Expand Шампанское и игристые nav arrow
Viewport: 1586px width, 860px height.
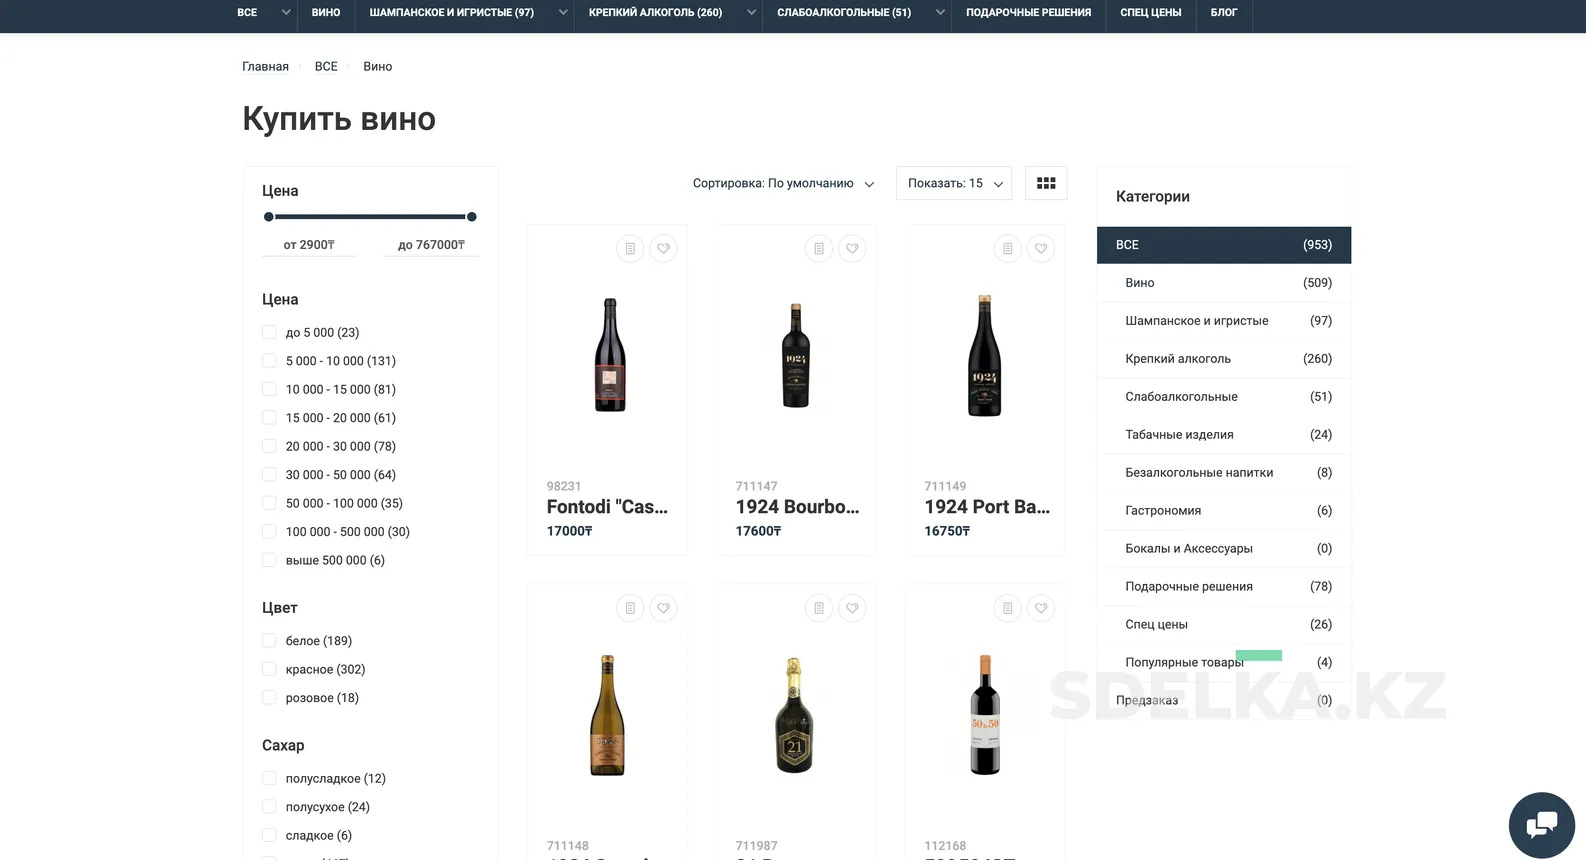coord(563,13)
